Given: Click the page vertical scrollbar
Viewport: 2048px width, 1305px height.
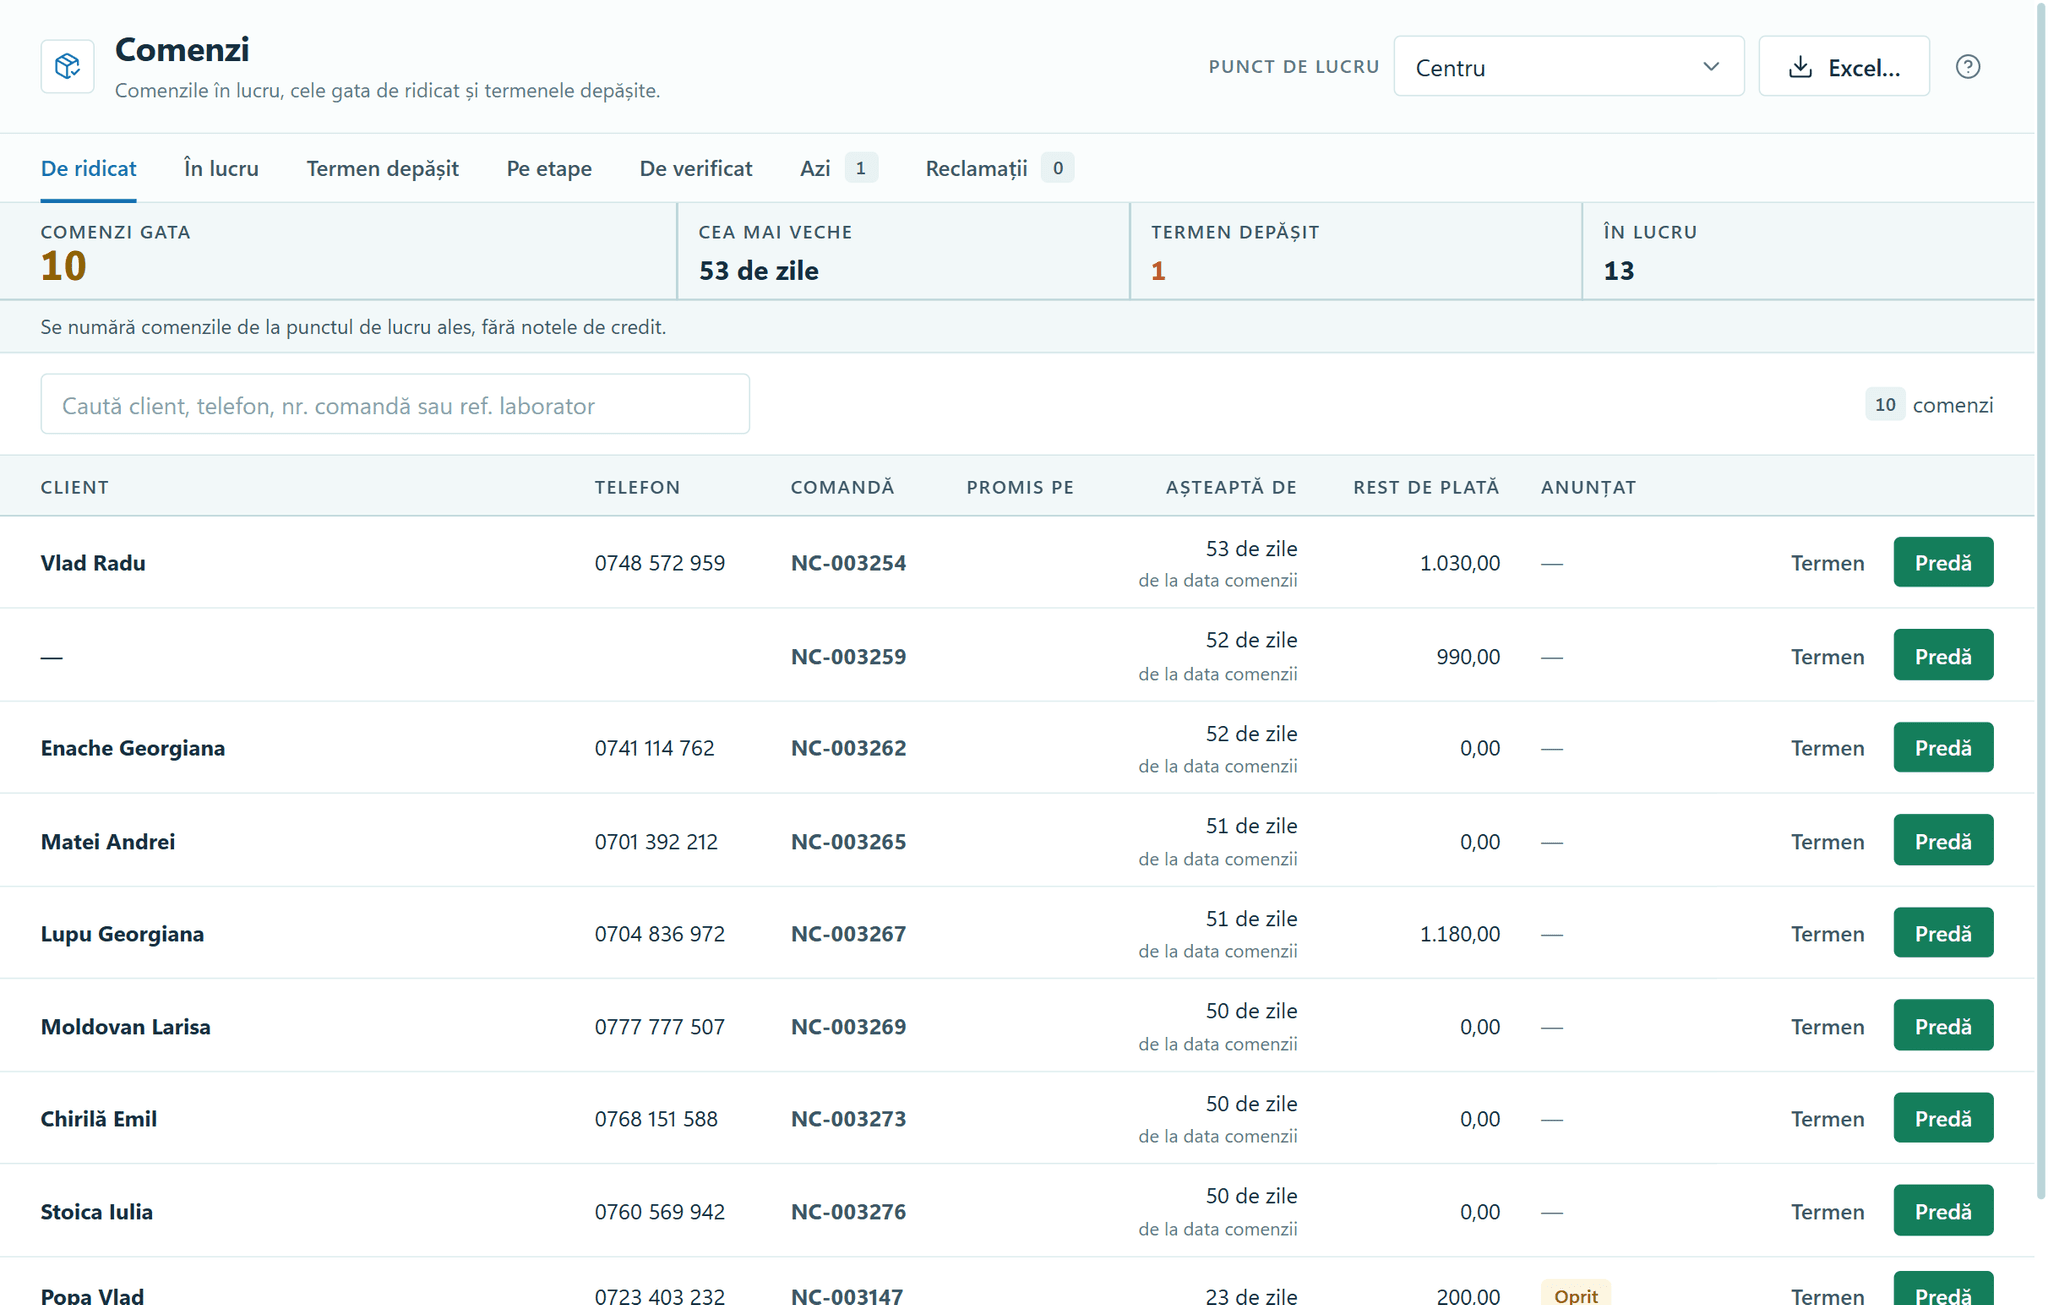Looking at the screenshot, I should 2041,600.
